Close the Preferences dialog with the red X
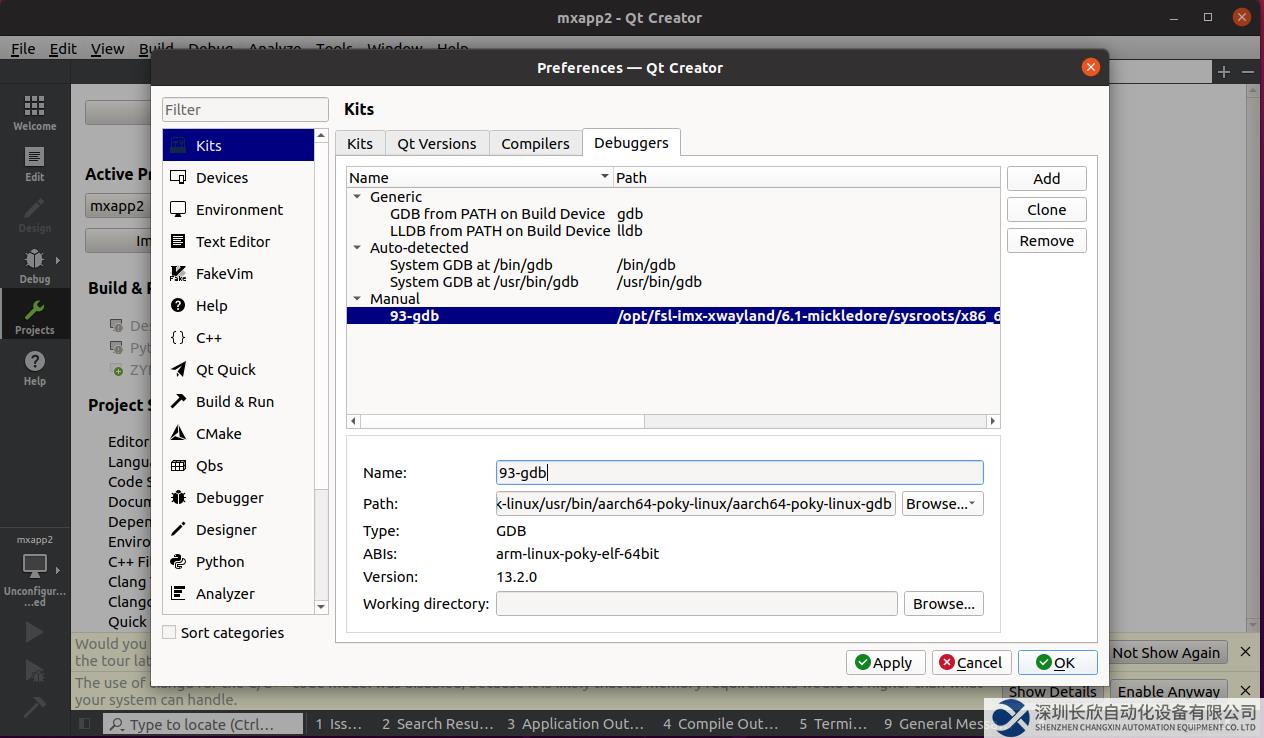The image size is (1264, 738). (1090, 67)
